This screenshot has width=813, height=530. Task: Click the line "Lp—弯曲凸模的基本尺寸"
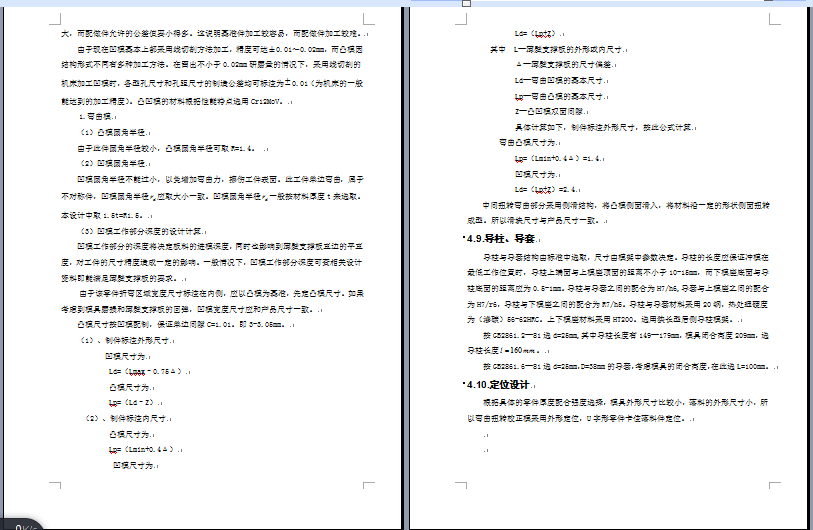[559, 96]
